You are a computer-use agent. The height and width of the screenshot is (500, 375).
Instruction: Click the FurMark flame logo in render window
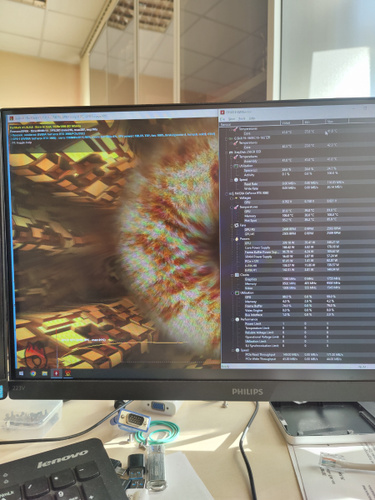click(x=35, y=354)
